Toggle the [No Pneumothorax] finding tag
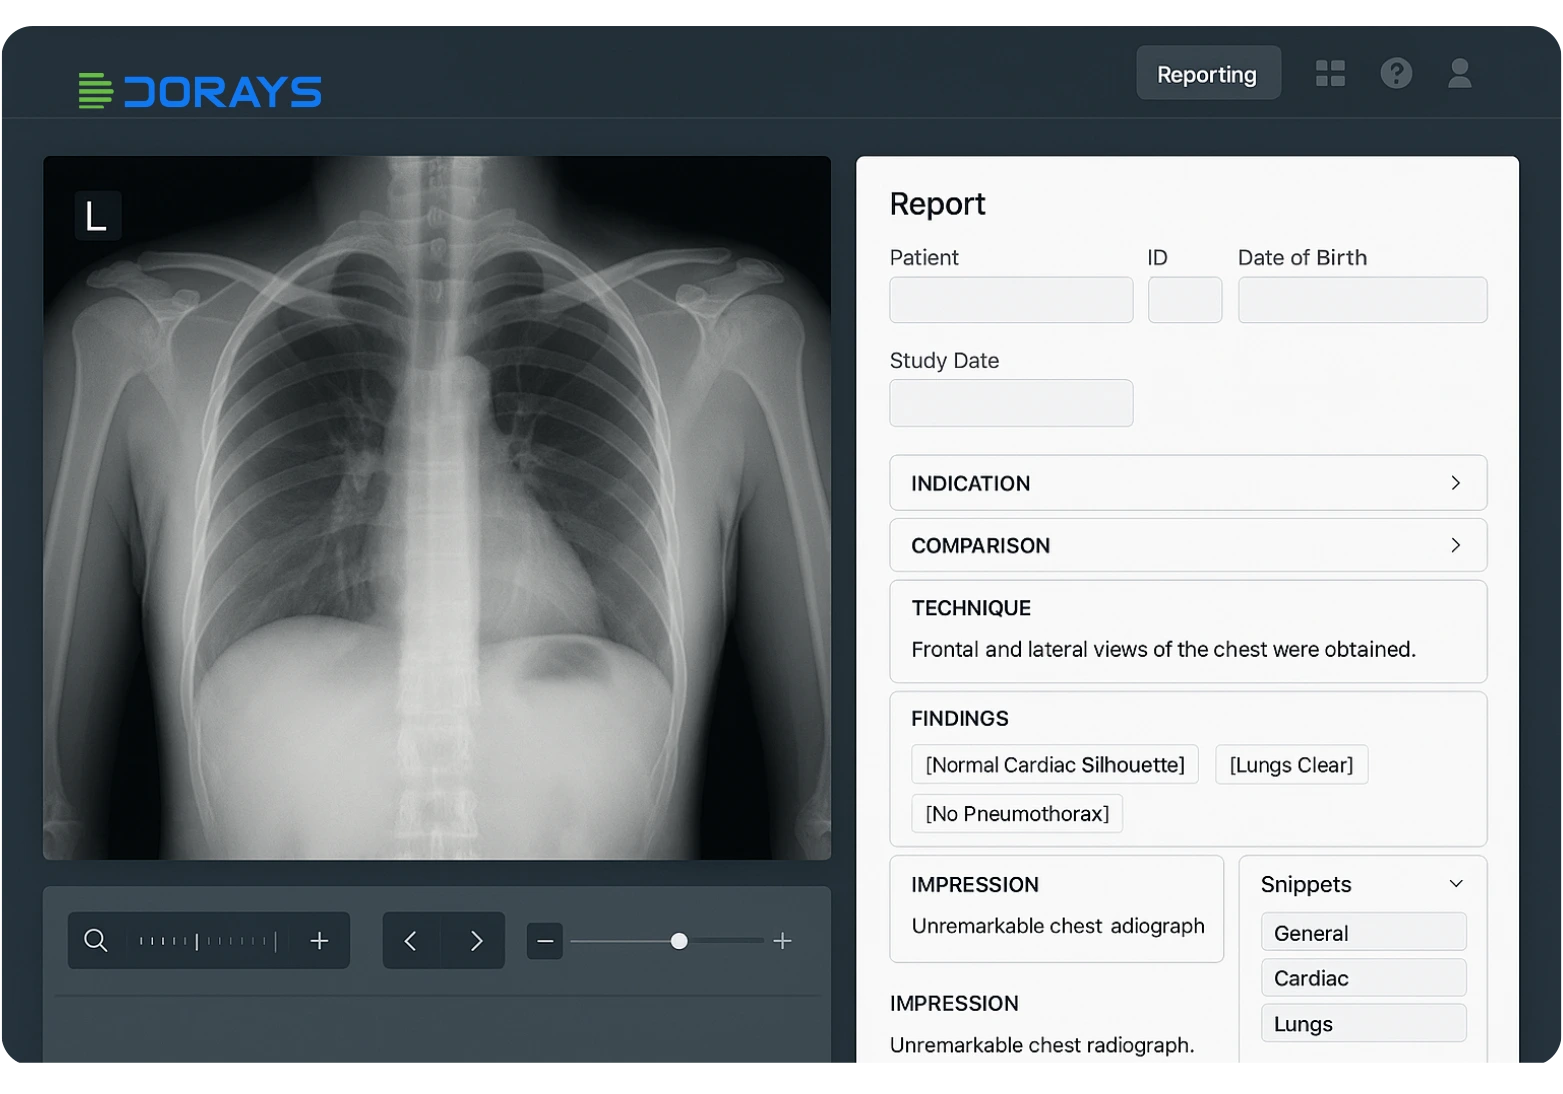This screenshot has width=1563, height=1094. 1017,814
